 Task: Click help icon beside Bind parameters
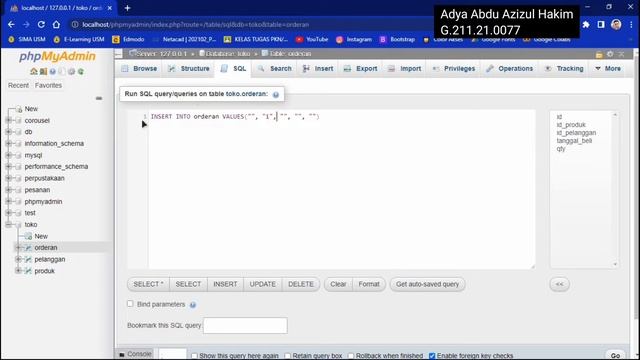[193, 305]
